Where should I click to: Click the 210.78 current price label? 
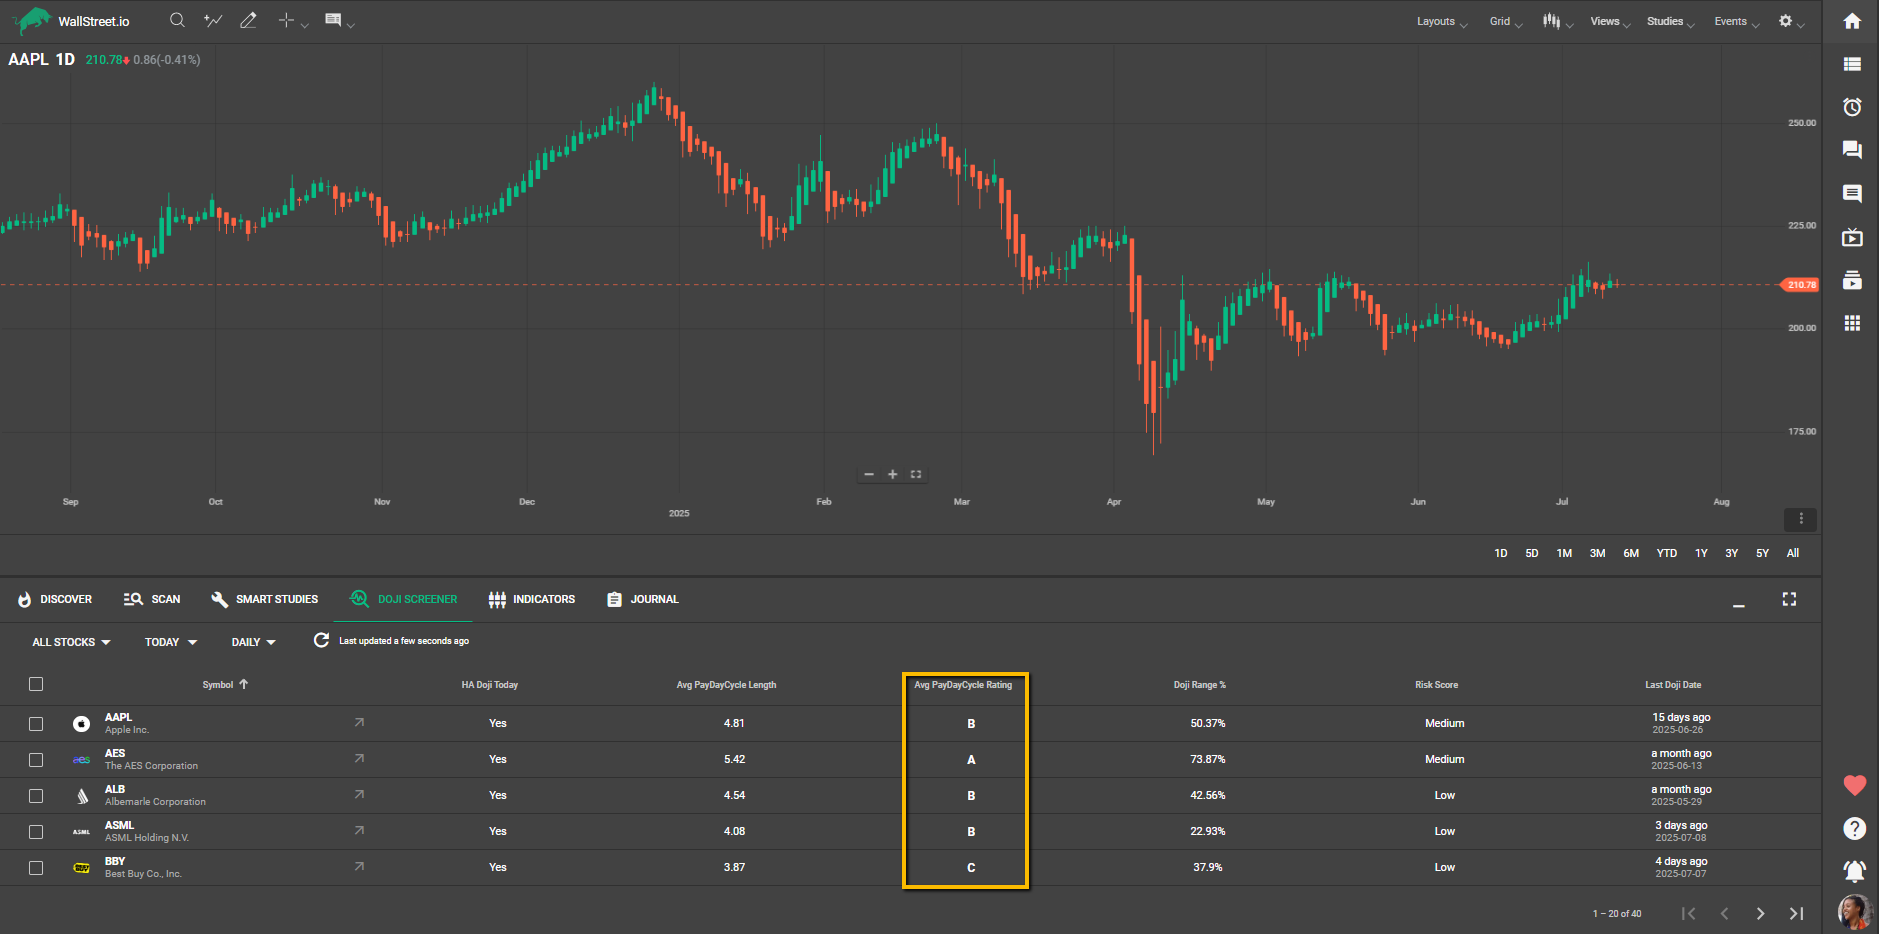point(1801,285)
